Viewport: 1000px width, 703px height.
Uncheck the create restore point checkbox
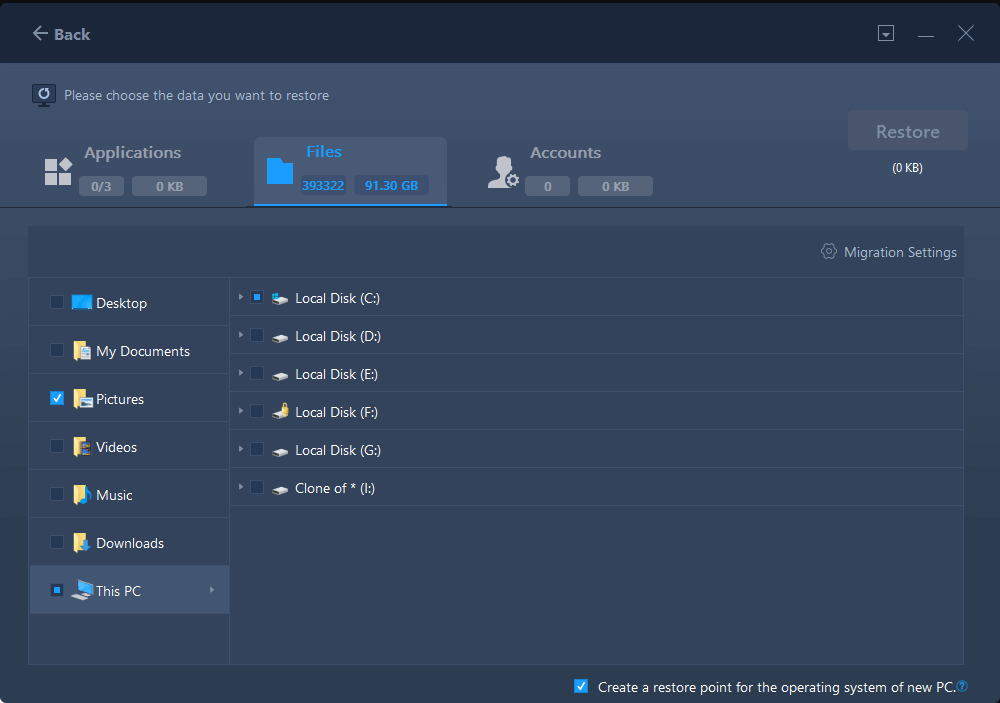581,686
